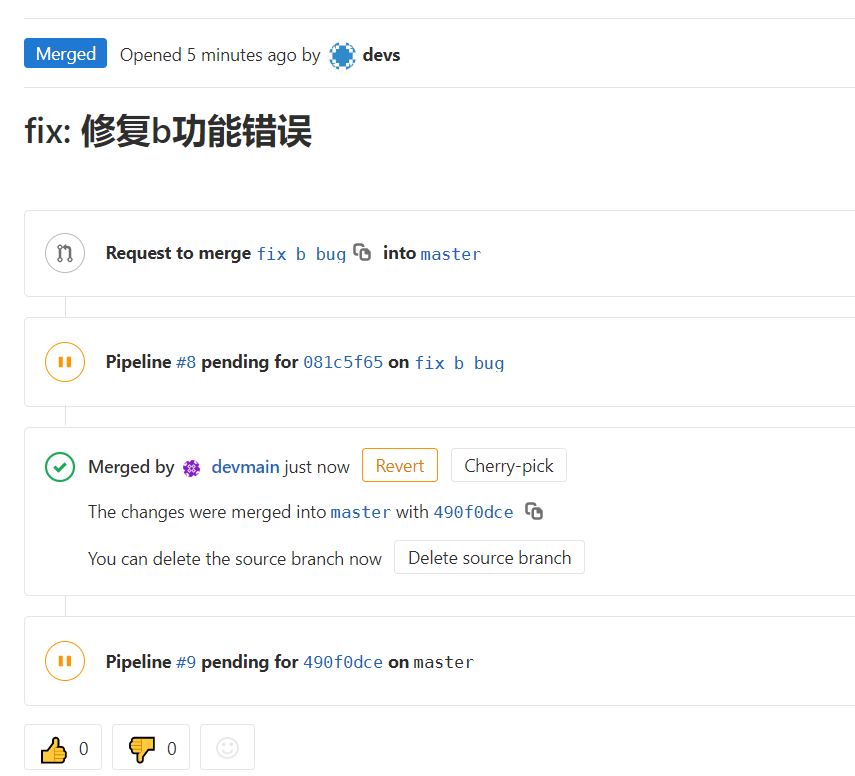Click the devmain user avatar
Image resolution: width=855 pixels, height=776 pixels.
tap(192, 467)
